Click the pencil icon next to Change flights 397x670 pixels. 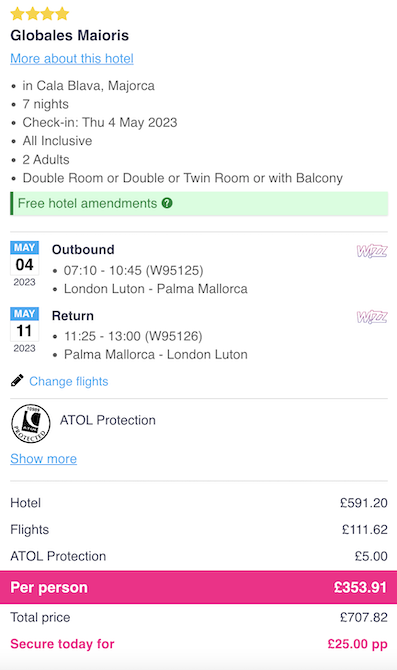pyautogui.click(x=17, y=380)
